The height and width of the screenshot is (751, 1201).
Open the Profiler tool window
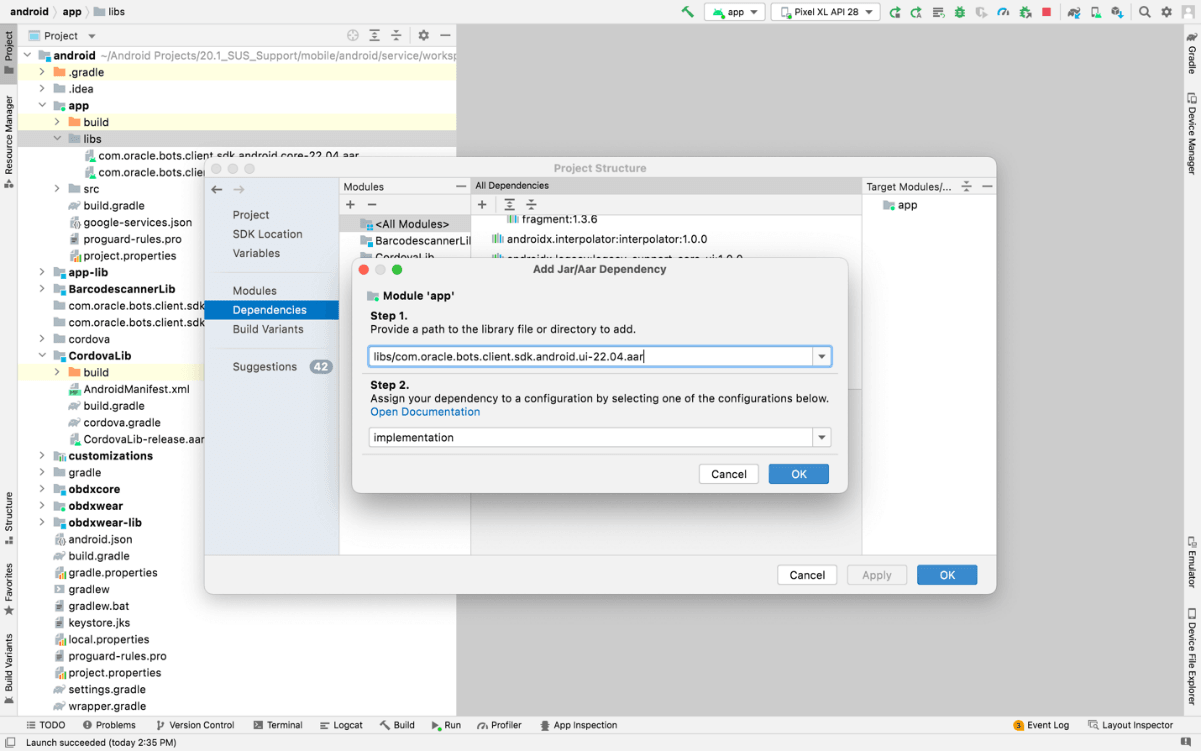tap(499, 725)
